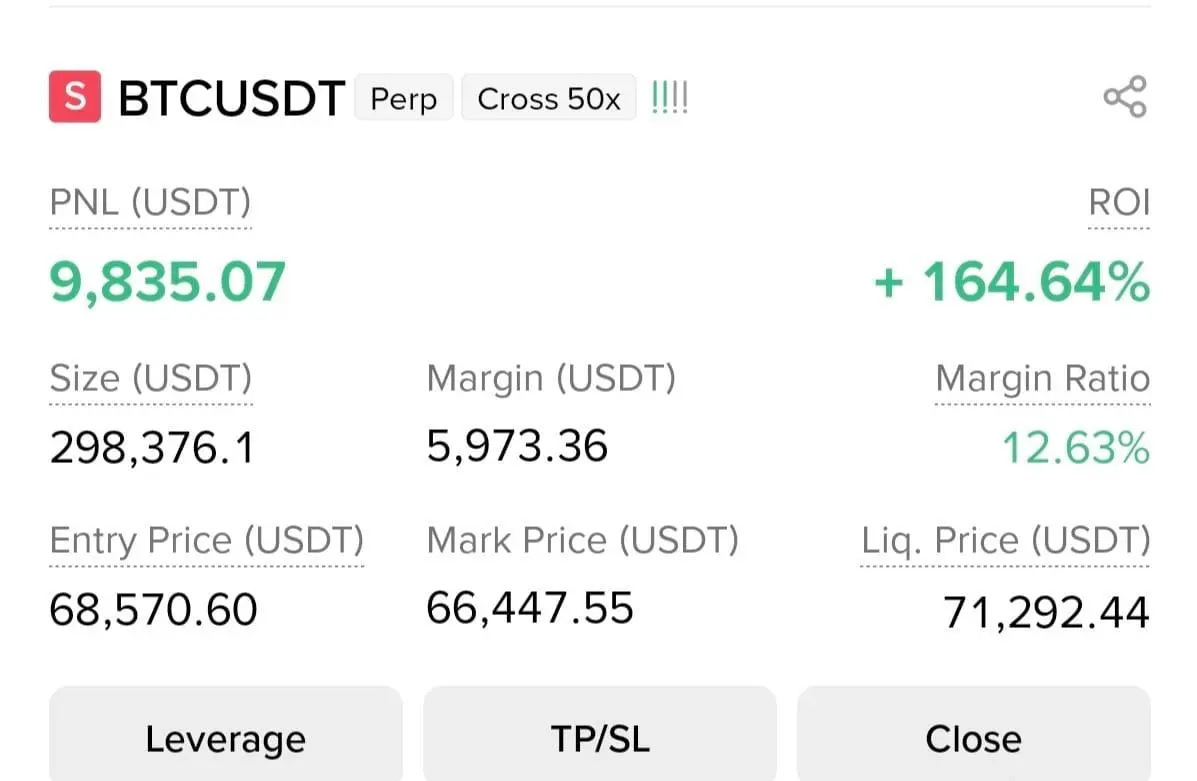Tap the 5,973.36 margin value
This screenshot has height=781, width=1197.
517,445
